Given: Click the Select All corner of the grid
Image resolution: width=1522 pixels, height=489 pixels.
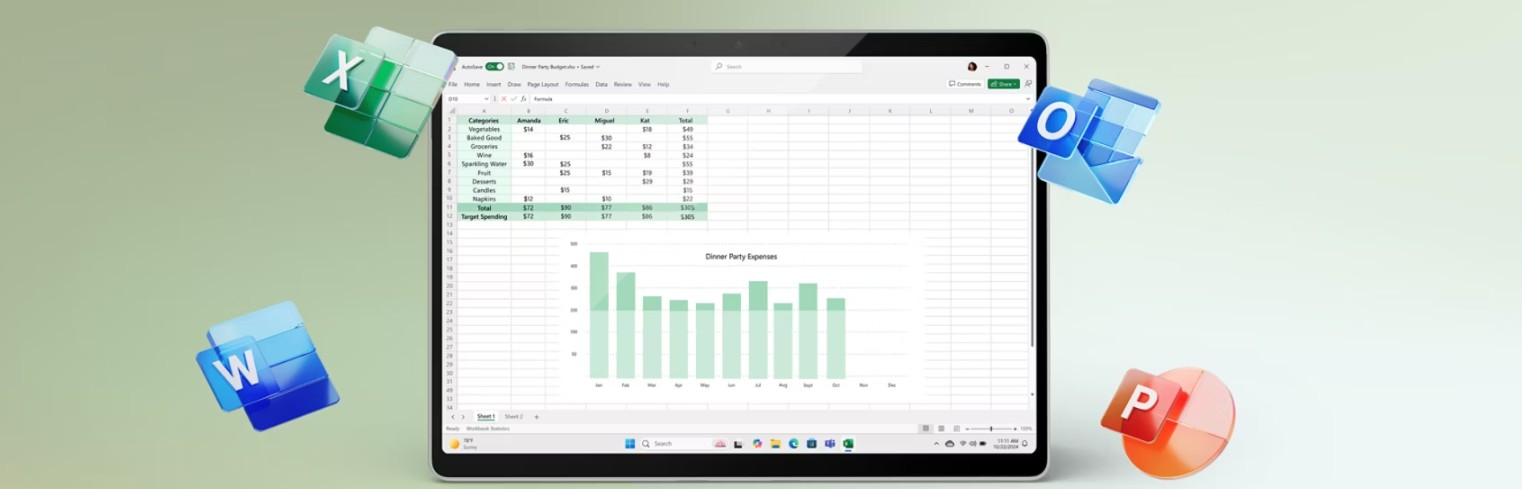Looking at the screenshot, I should 452,111.
